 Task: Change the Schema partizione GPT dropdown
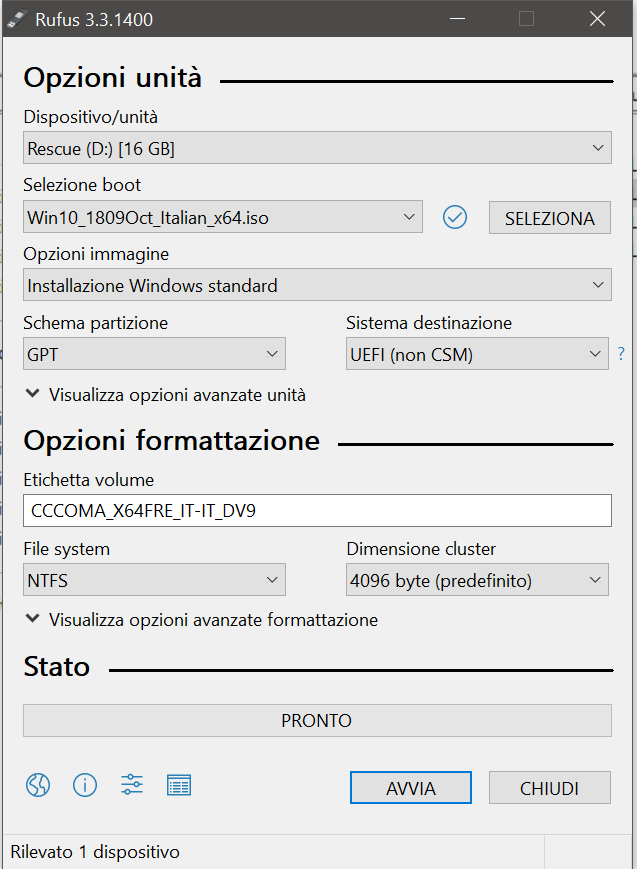click(x=154, y=354)
